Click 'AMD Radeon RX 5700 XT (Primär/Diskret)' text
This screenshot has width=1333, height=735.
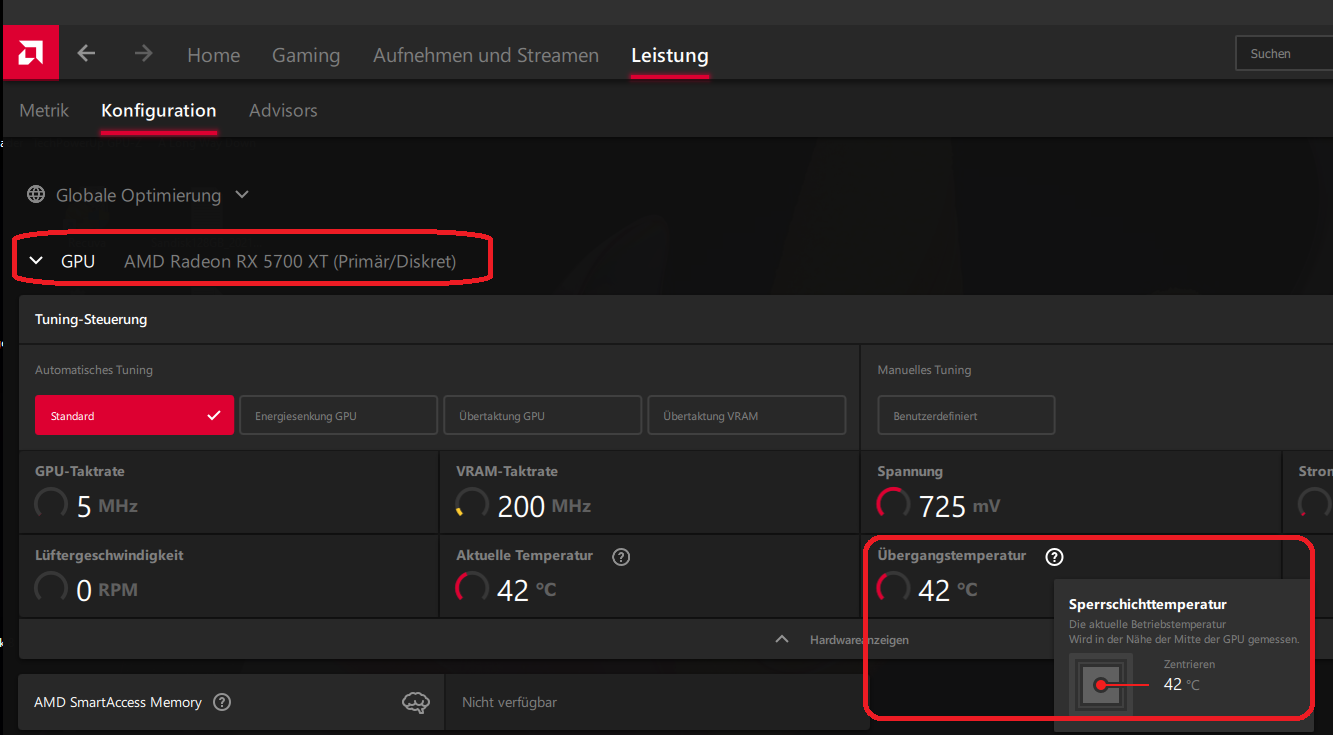290,261
